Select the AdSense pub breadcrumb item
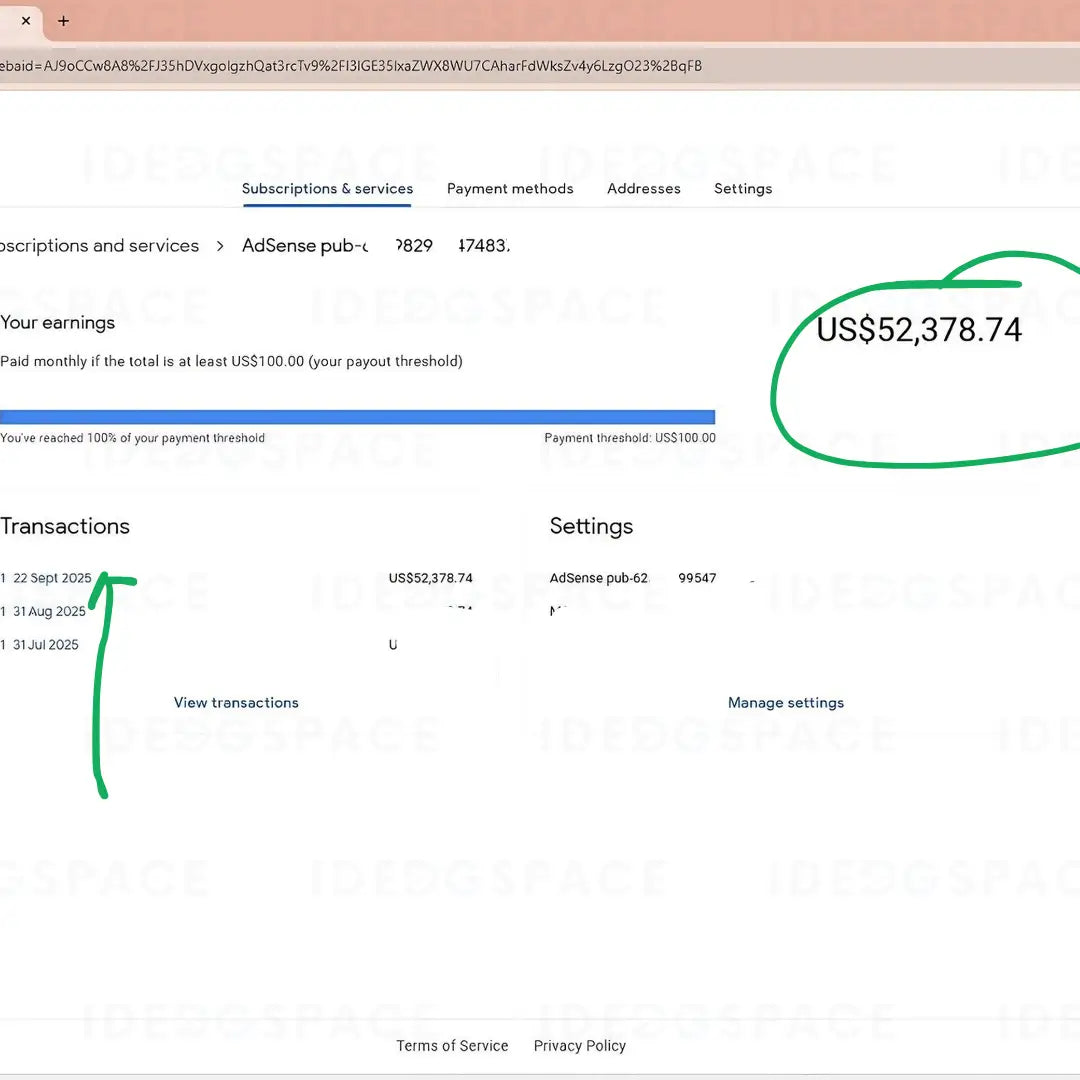The width and height of the screenshot is (1080, 1080). coord(375,246)
